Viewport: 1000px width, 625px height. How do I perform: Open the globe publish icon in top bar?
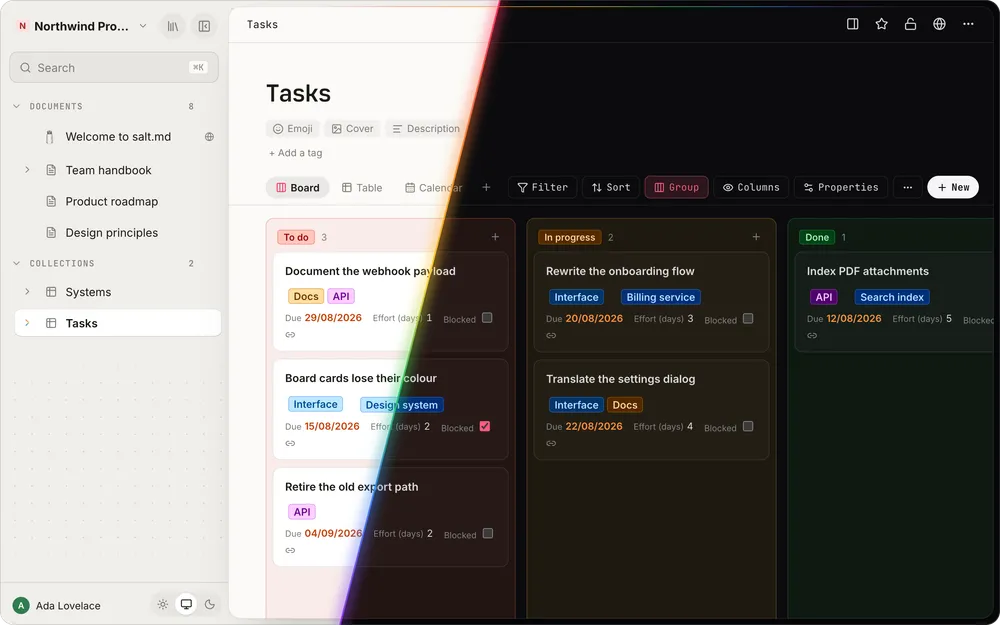[939, 24]
